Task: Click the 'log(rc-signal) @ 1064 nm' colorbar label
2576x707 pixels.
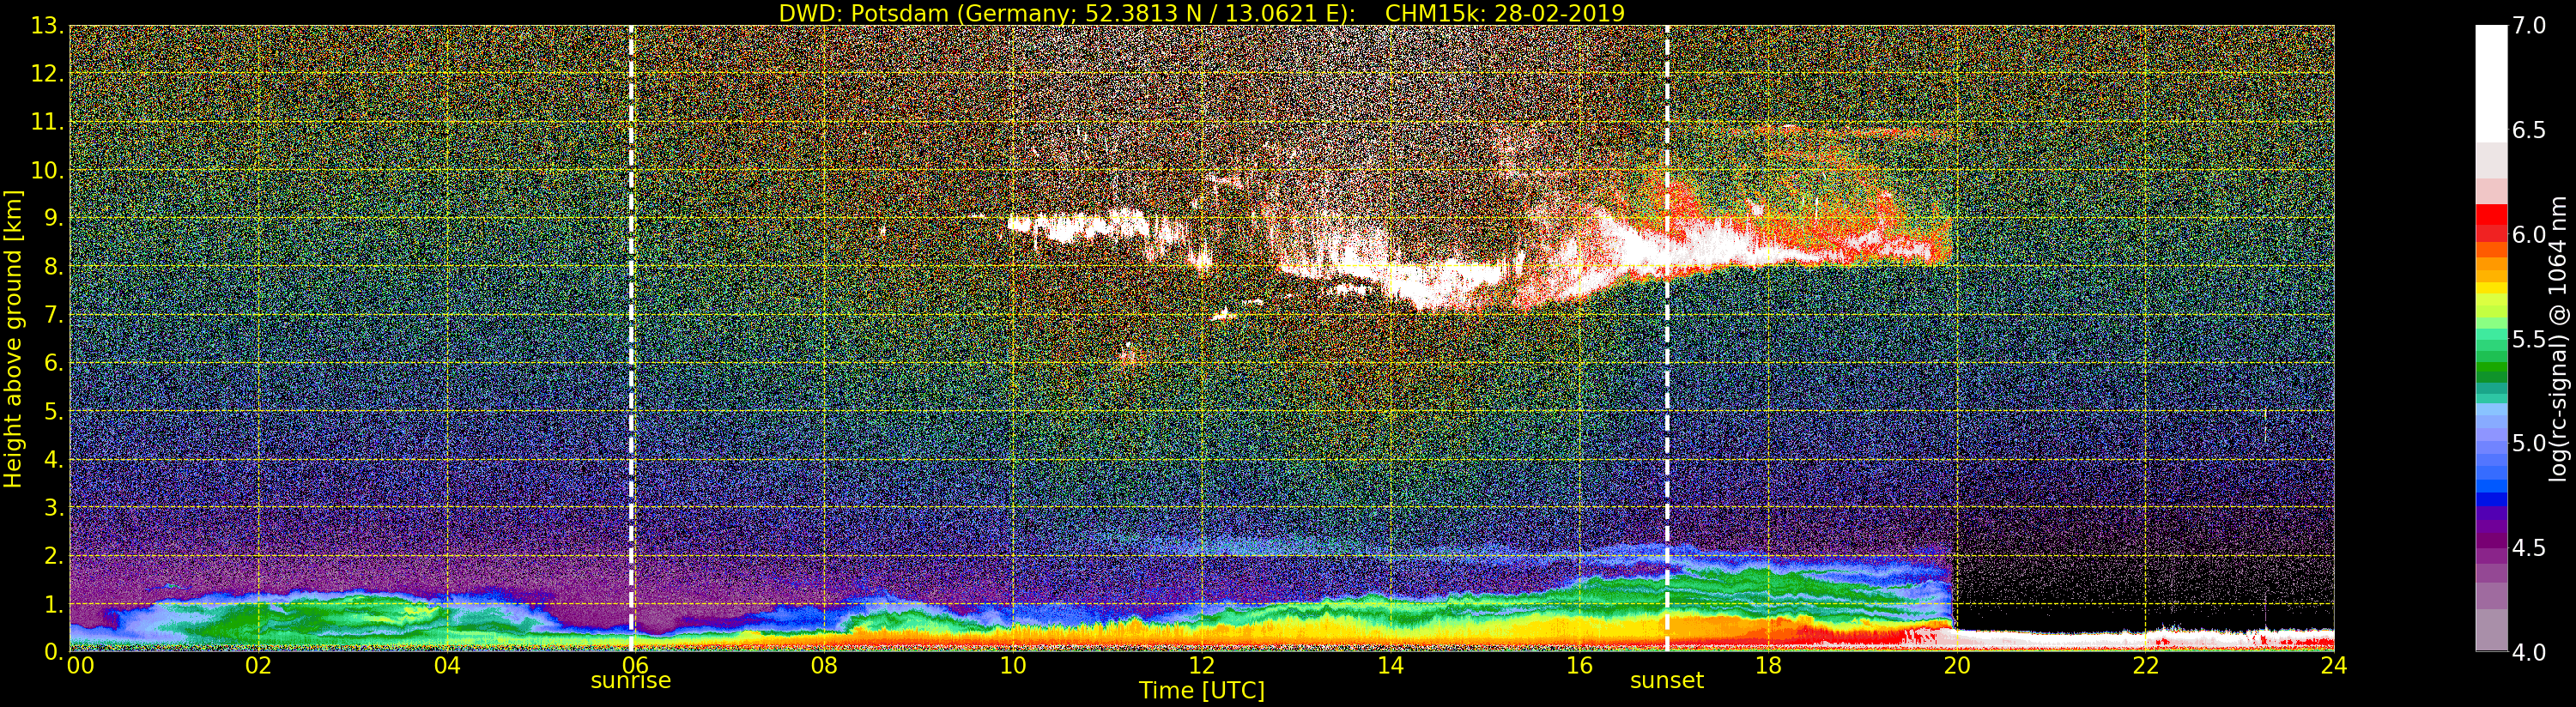Action: coord(2559,338)
